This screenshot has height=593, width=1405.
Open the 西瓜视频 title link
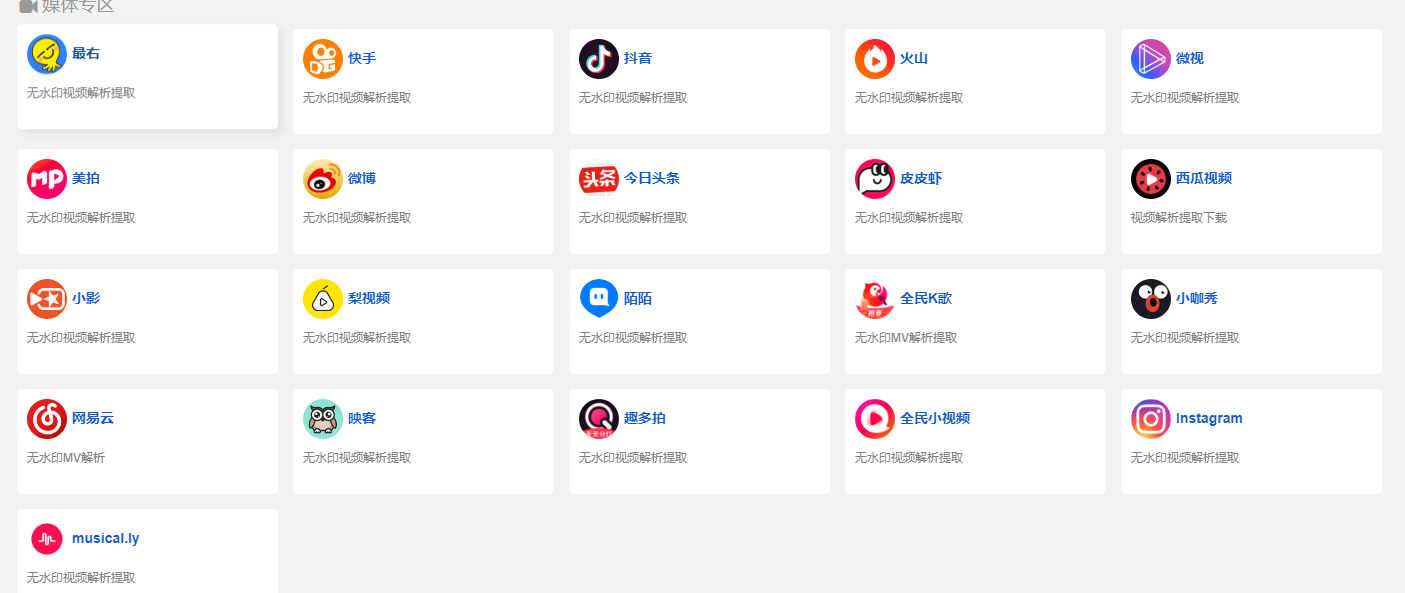point(1204,178)
